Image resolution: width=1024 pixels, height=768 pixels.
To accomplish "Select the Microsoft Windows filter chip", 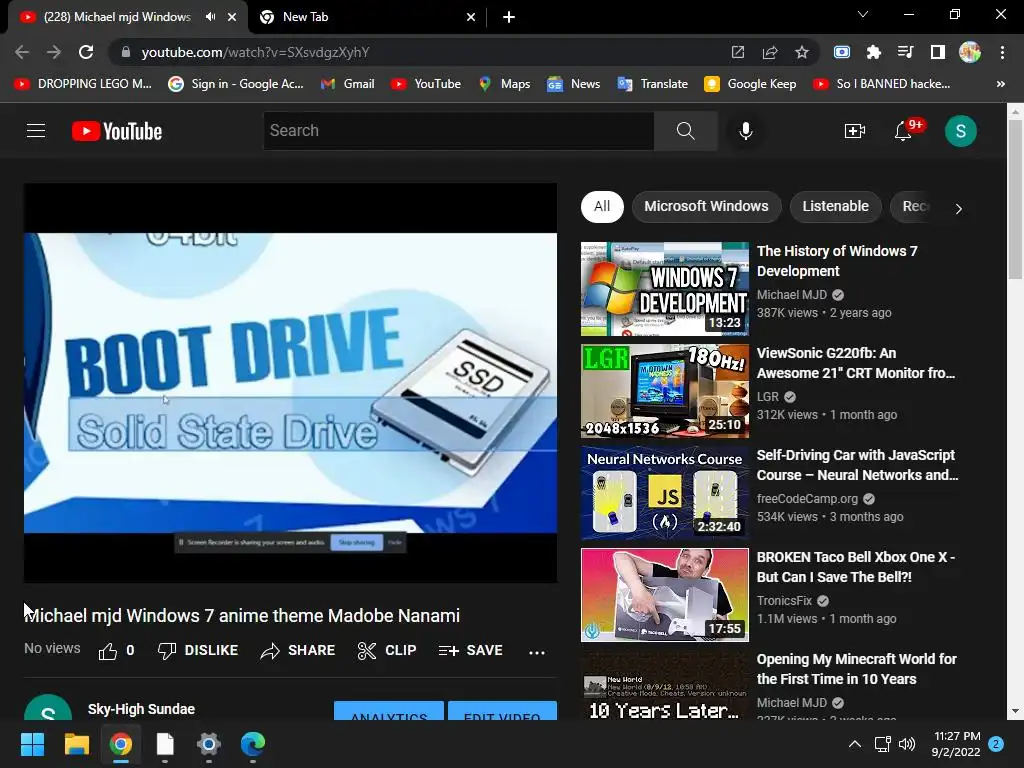I will [706, 206].
